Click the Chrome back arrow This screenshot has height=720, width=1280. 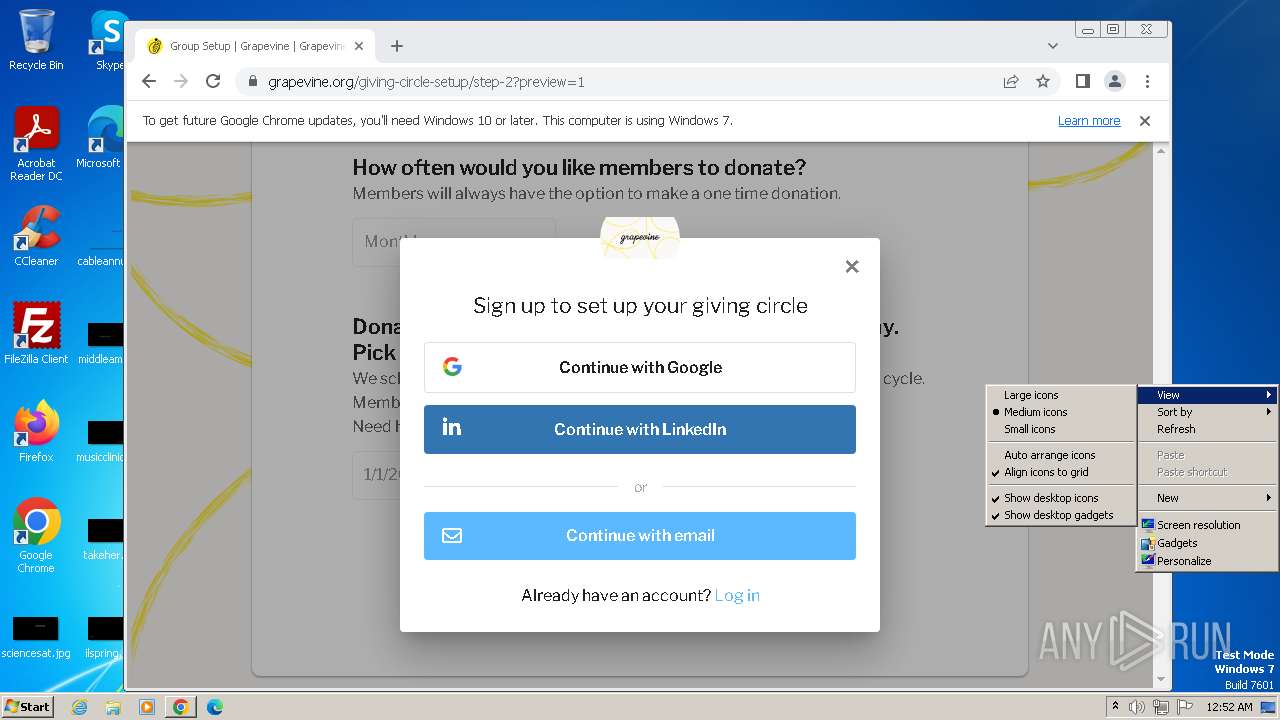click(149, 81)
